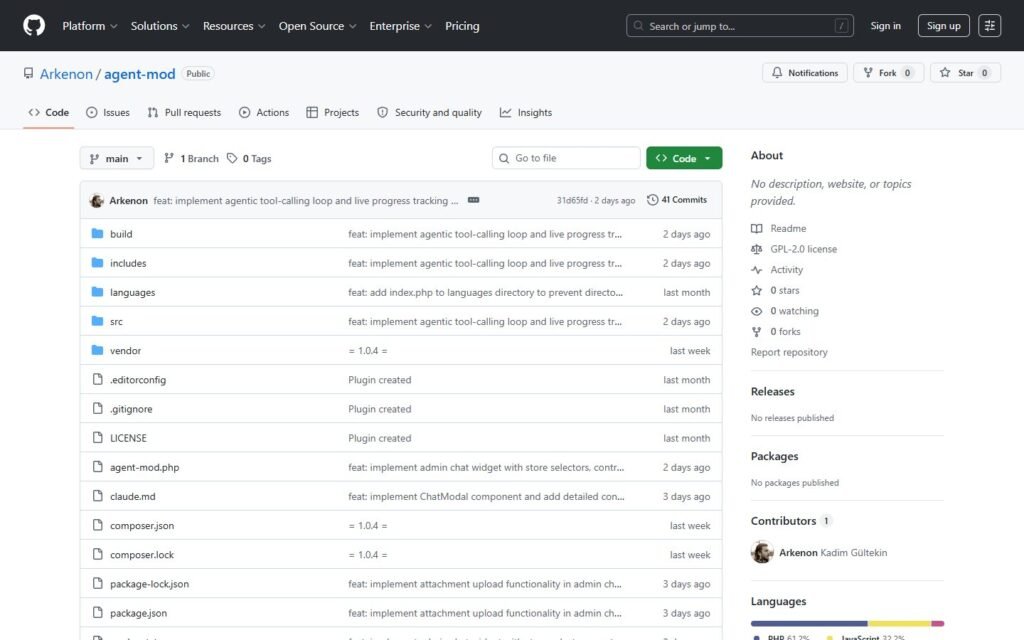Click the src folder icon
This screenshot has width=1024, height=640.
pos(97,321)
